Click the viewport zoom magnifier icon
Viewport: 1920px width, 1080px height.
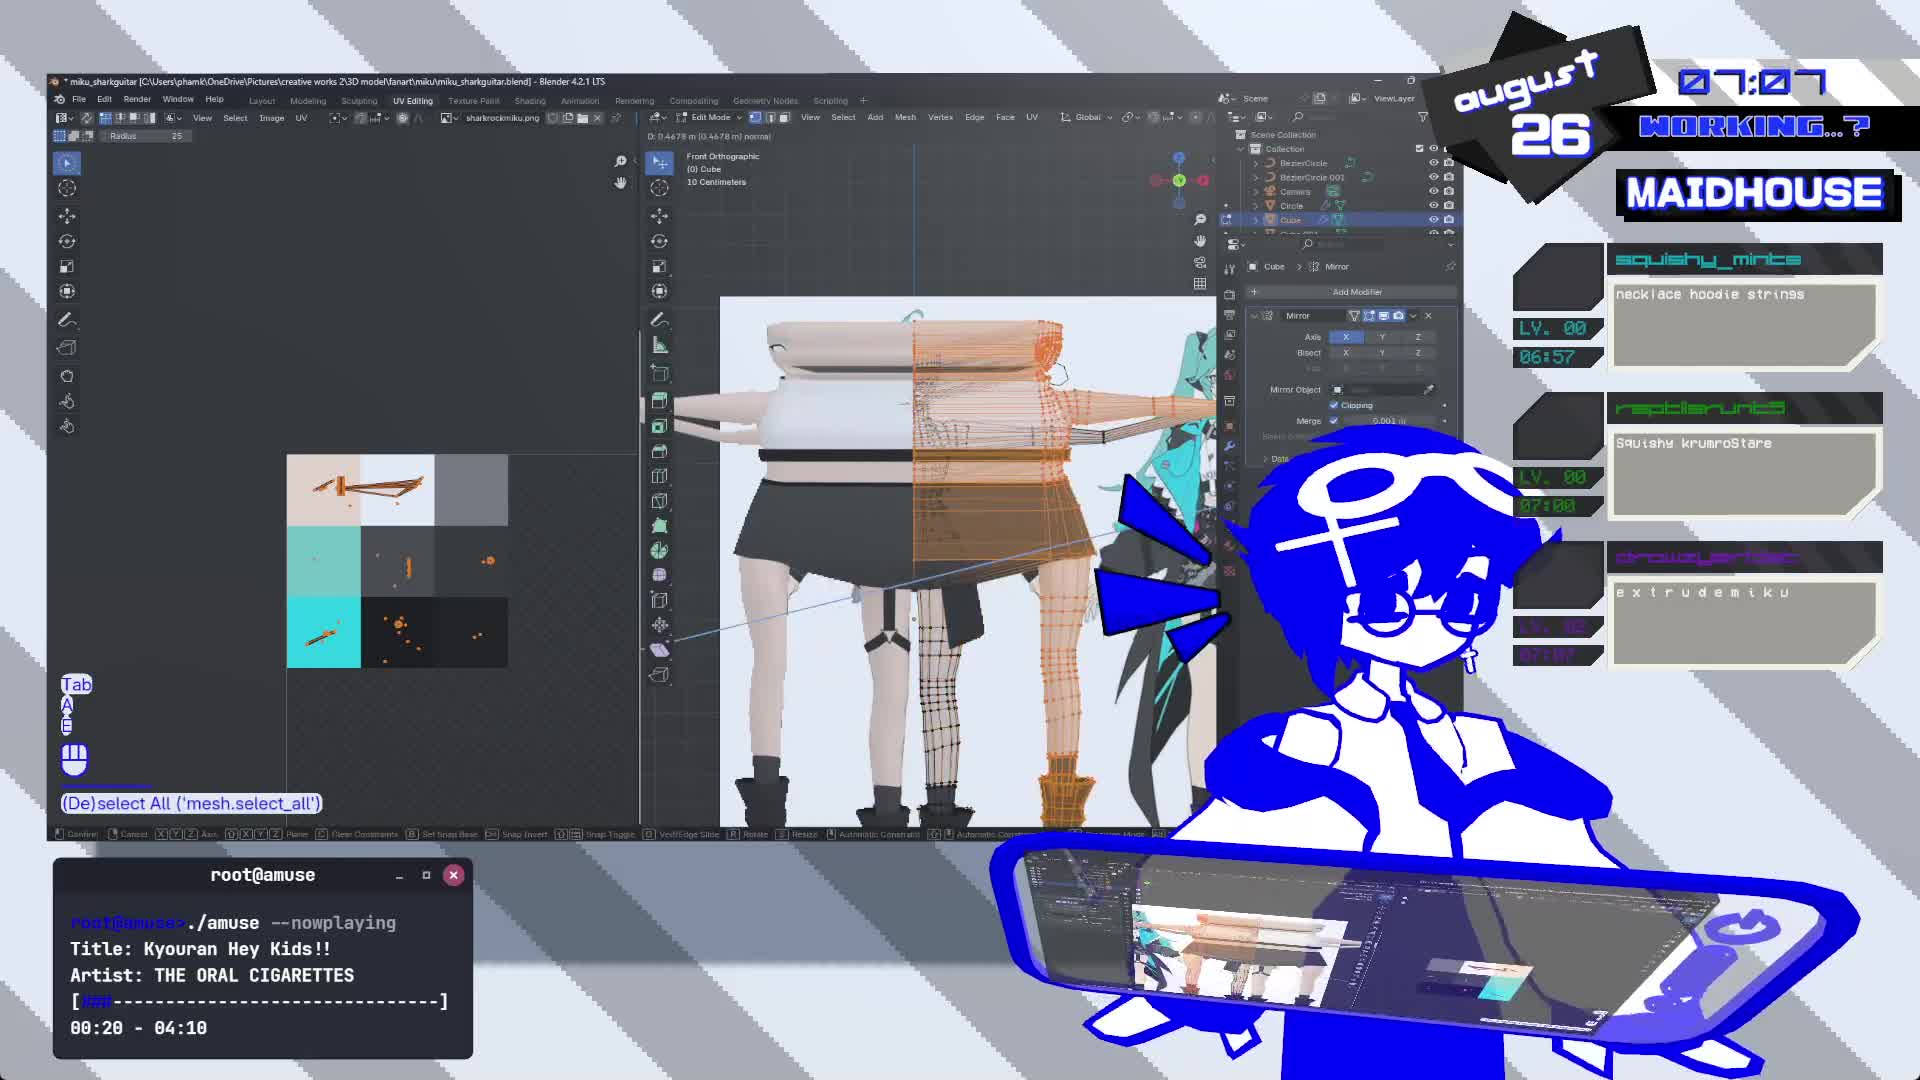[x=1200, y=219]
